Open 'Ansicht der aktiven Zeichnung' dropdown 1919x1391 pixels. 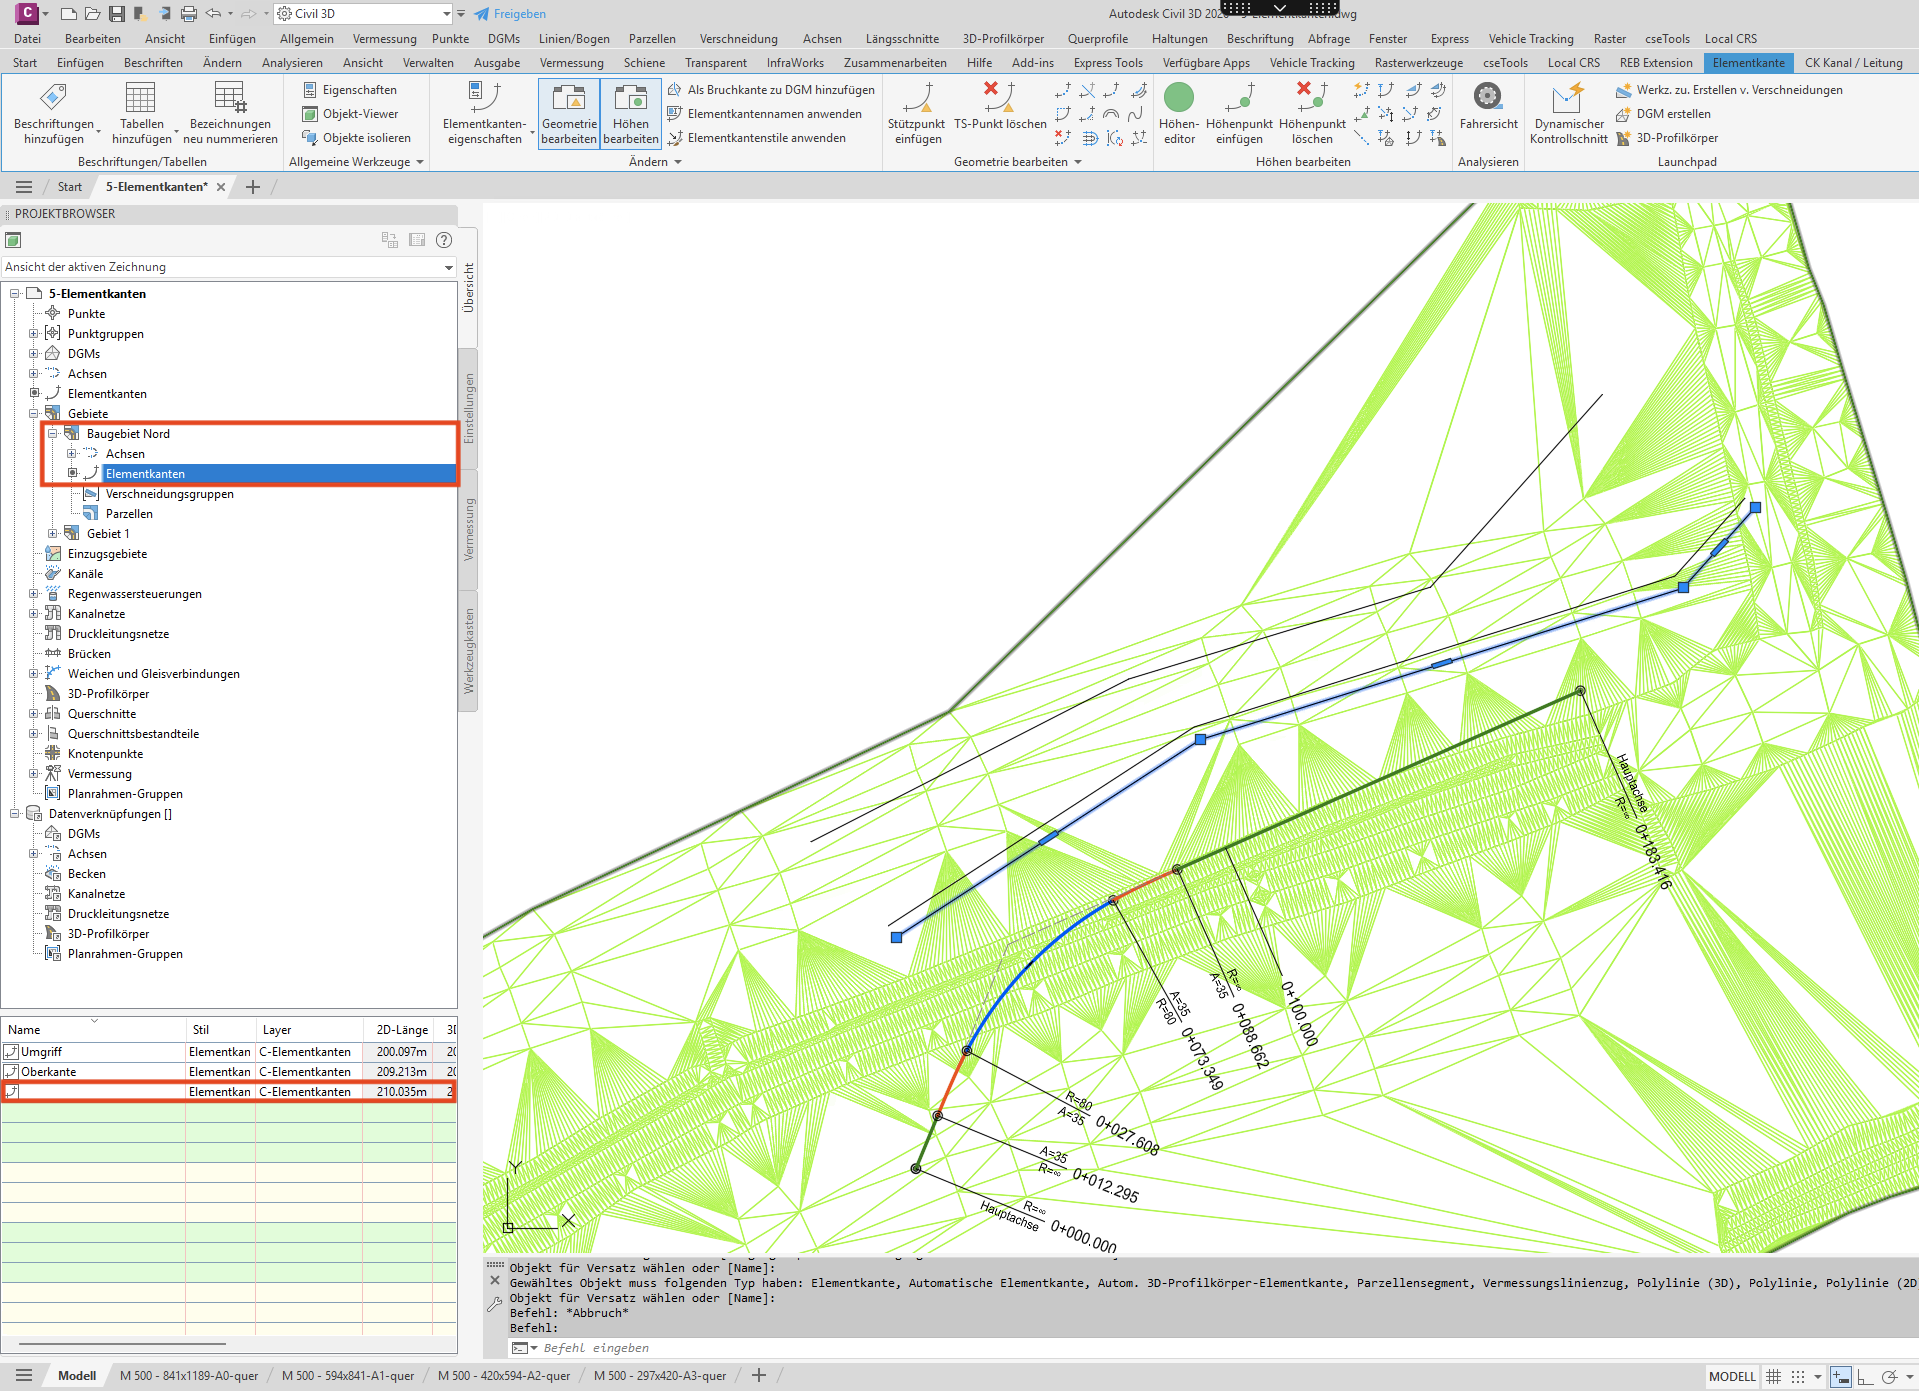(229, 267)
